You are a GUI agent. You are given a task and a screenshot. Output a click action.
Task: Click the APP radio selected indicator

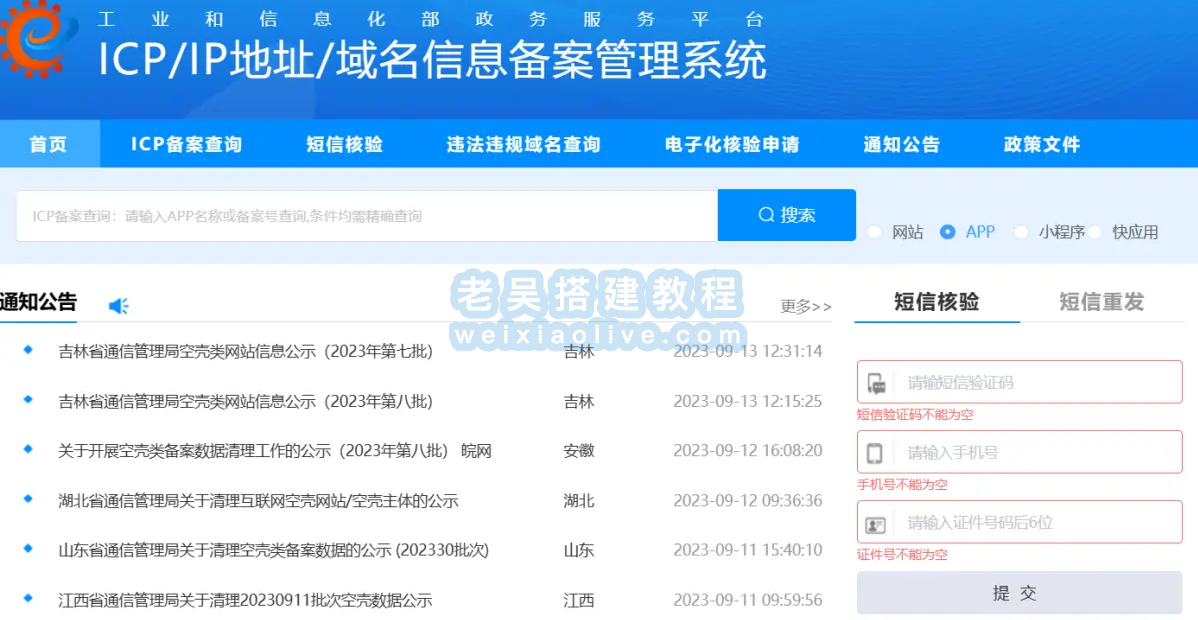coord(947,232)
